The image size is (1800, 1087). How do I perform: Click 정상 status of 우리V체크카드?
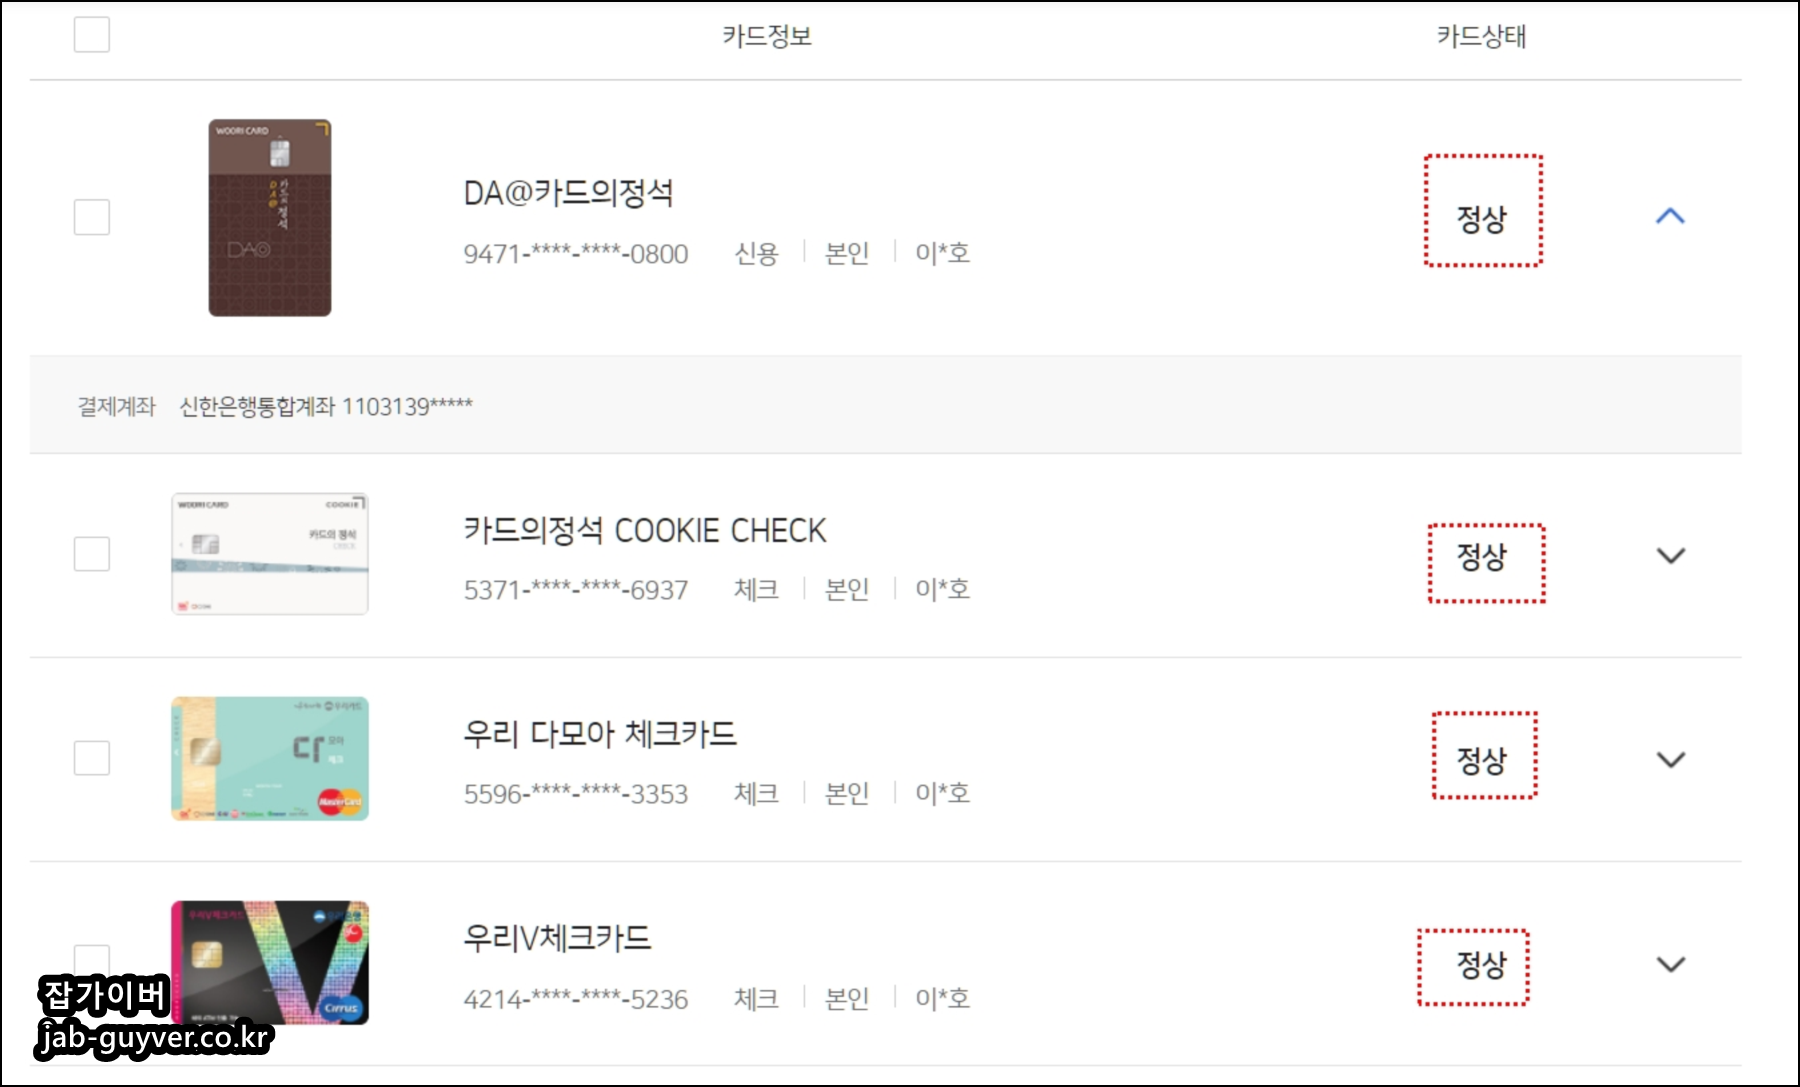(1482, 964)
